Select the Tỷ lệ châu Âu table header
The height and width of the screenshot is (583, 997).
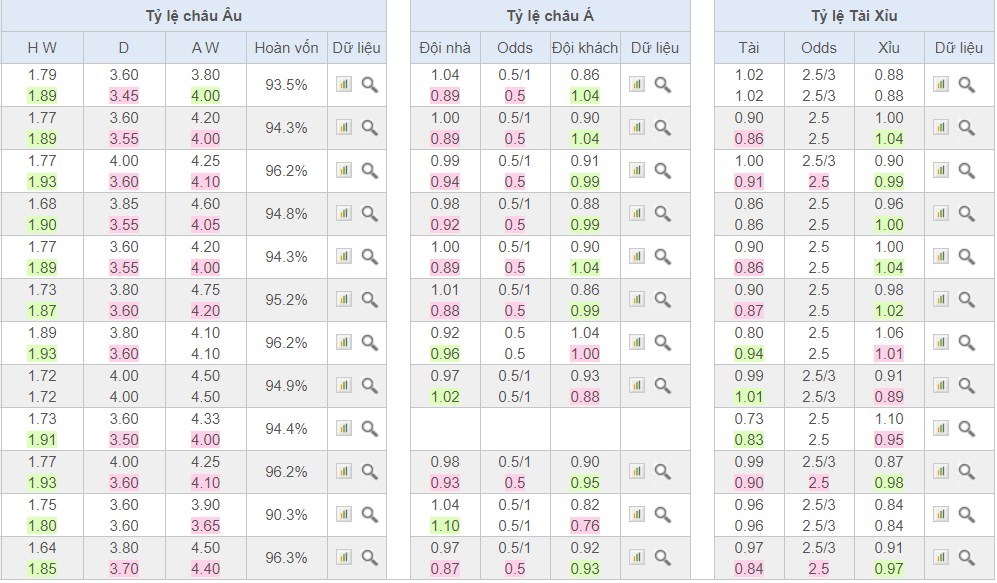192,16
